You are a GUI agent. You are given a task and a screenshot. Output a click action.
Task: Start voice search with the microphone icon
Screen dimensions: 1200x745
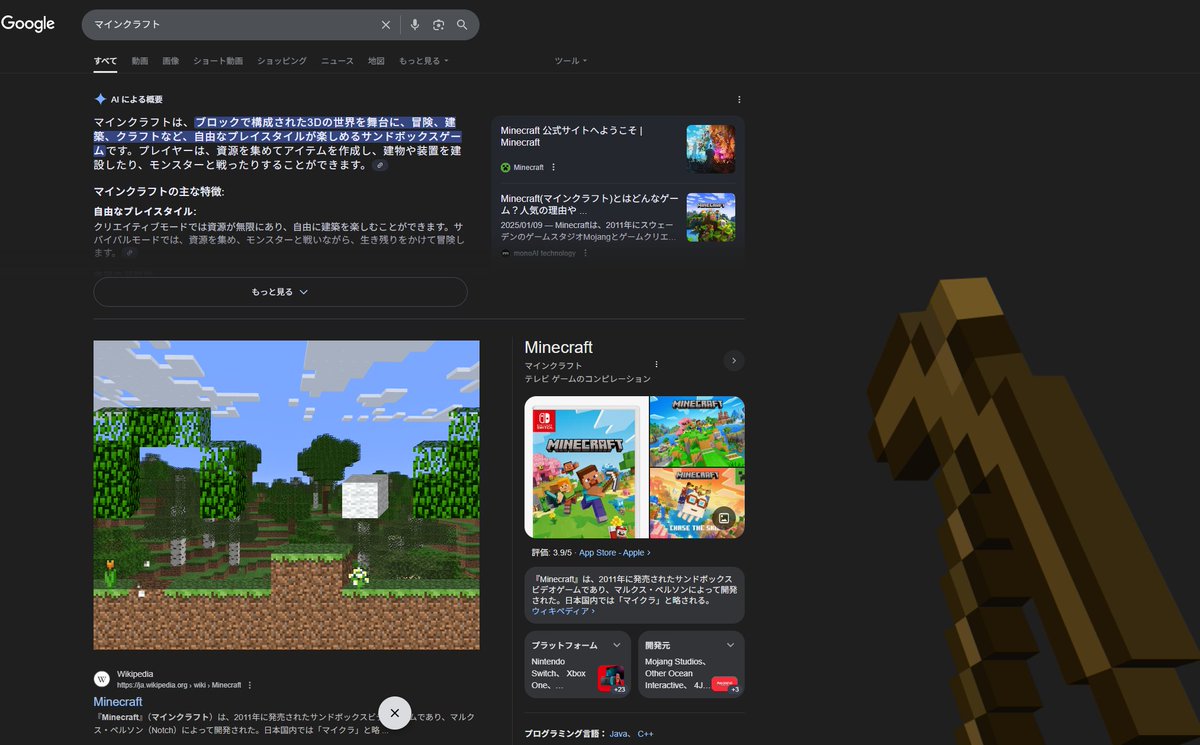pos(415,25)
